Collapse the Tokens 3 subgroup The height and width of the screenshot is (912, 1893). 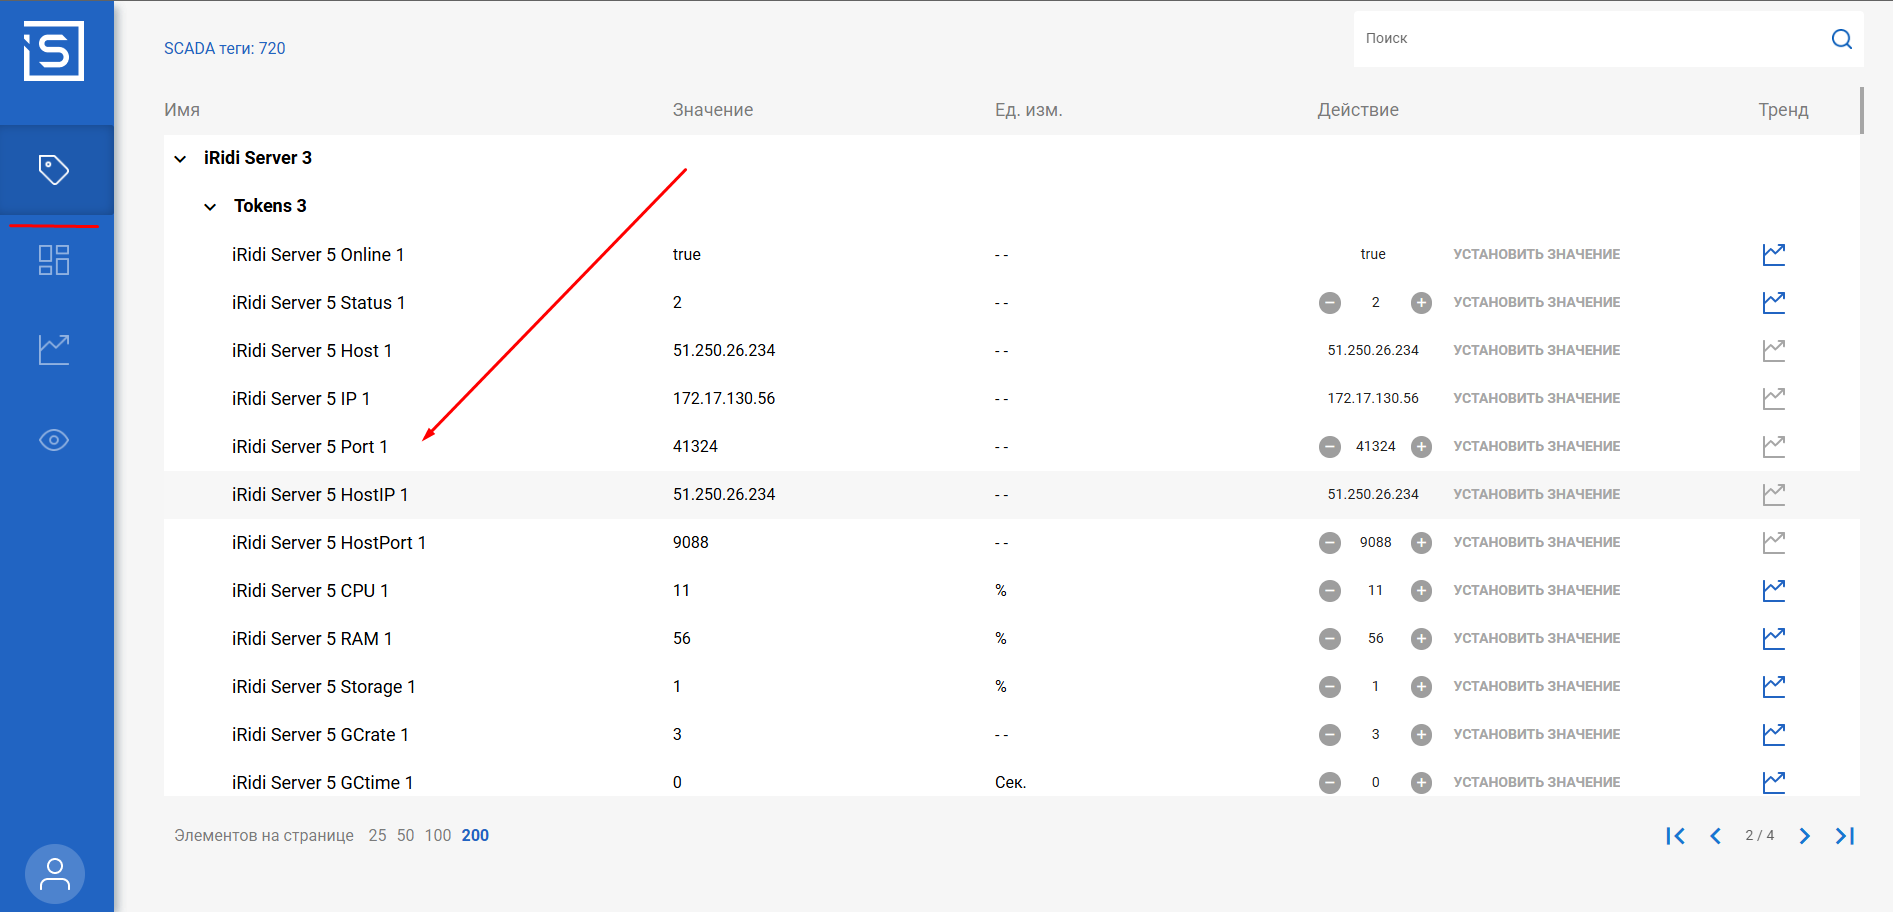[210, 207]
